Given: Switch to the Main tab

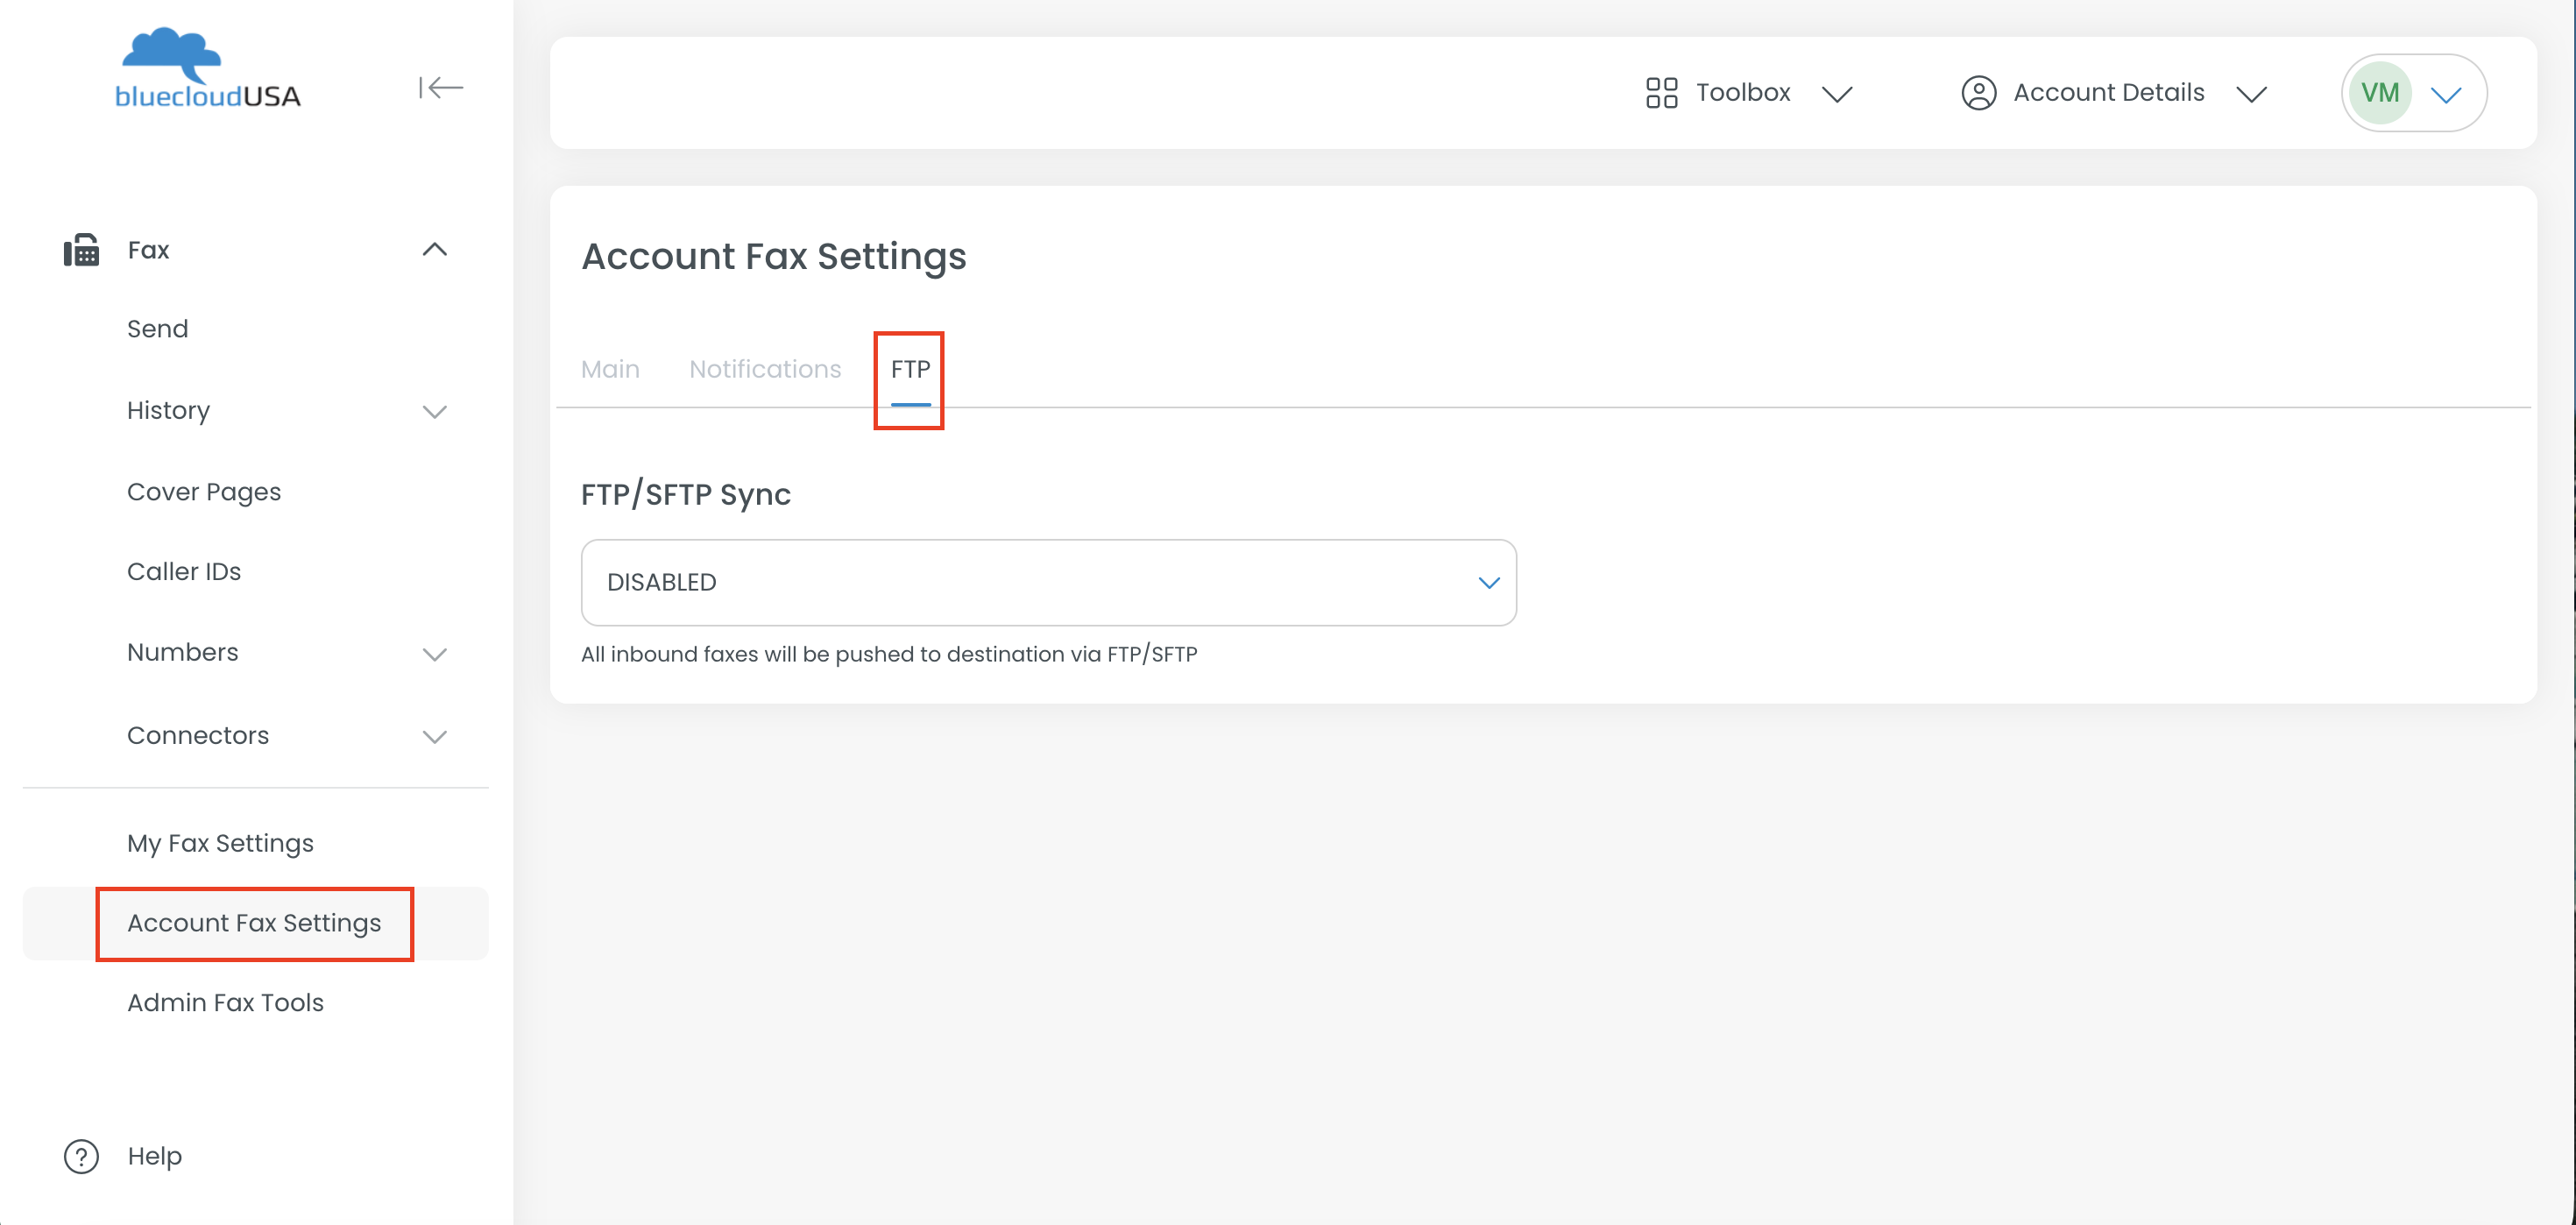Looking at the screenshot, I should tap(610, 369).
